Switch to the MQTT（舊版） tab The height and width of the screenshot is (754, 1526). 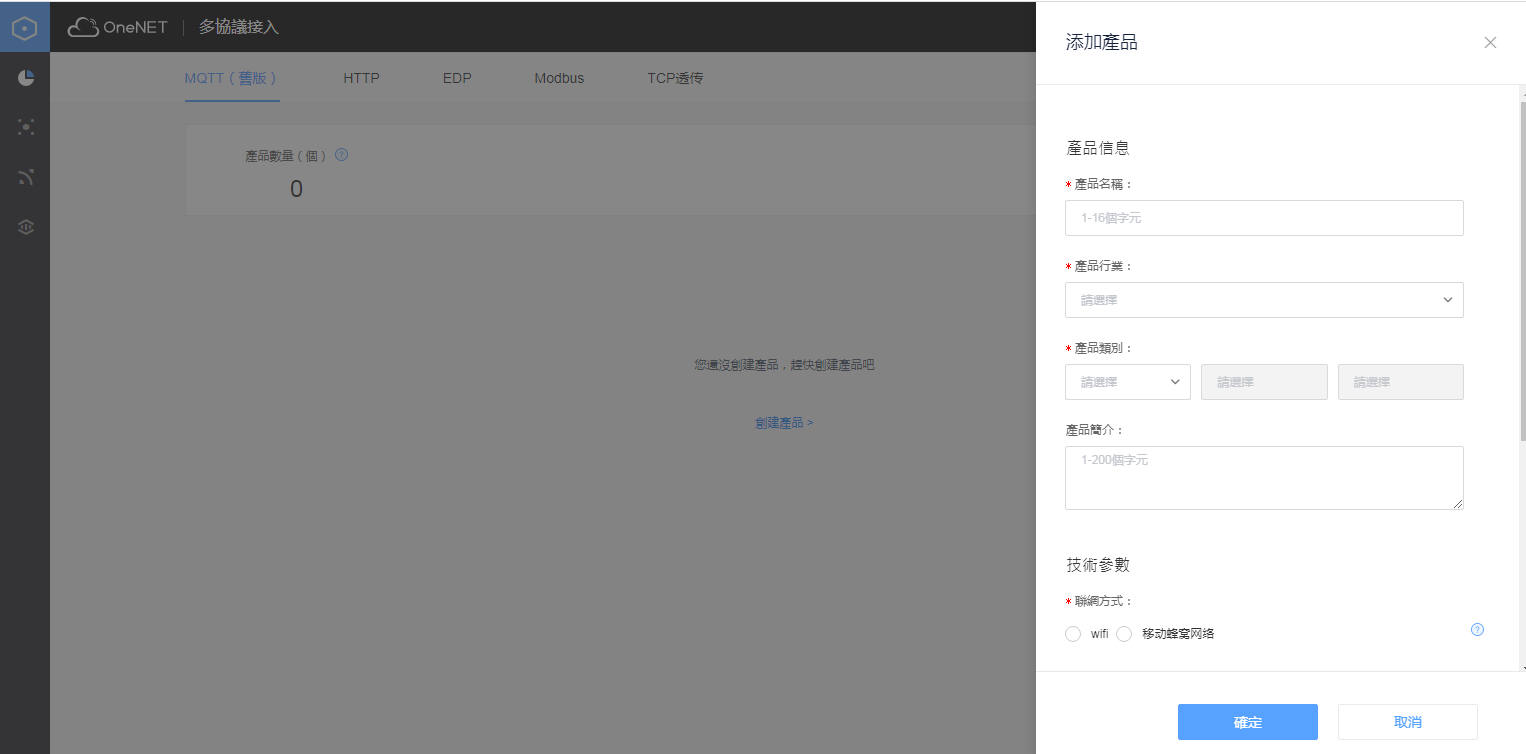(x=232, y=78)
